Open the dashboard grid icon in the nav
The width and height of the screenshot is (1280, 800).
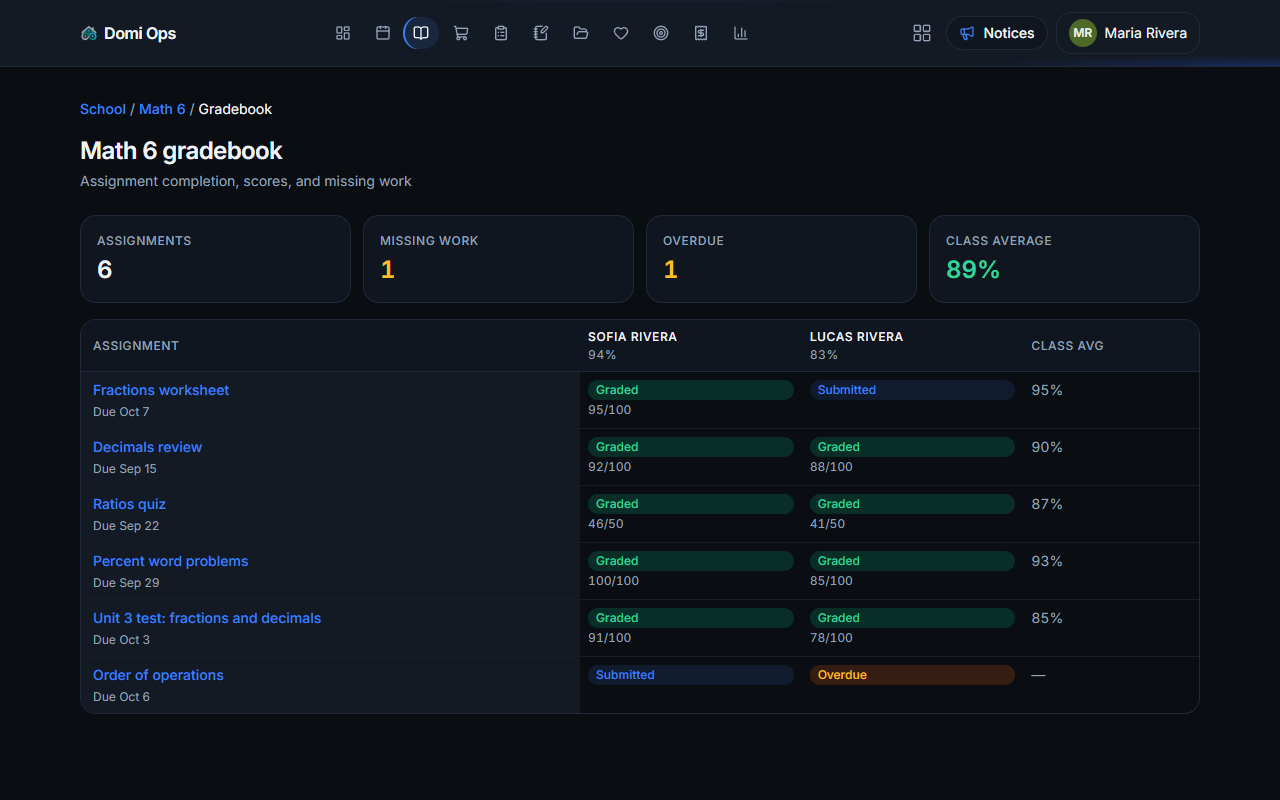point(343,33)
